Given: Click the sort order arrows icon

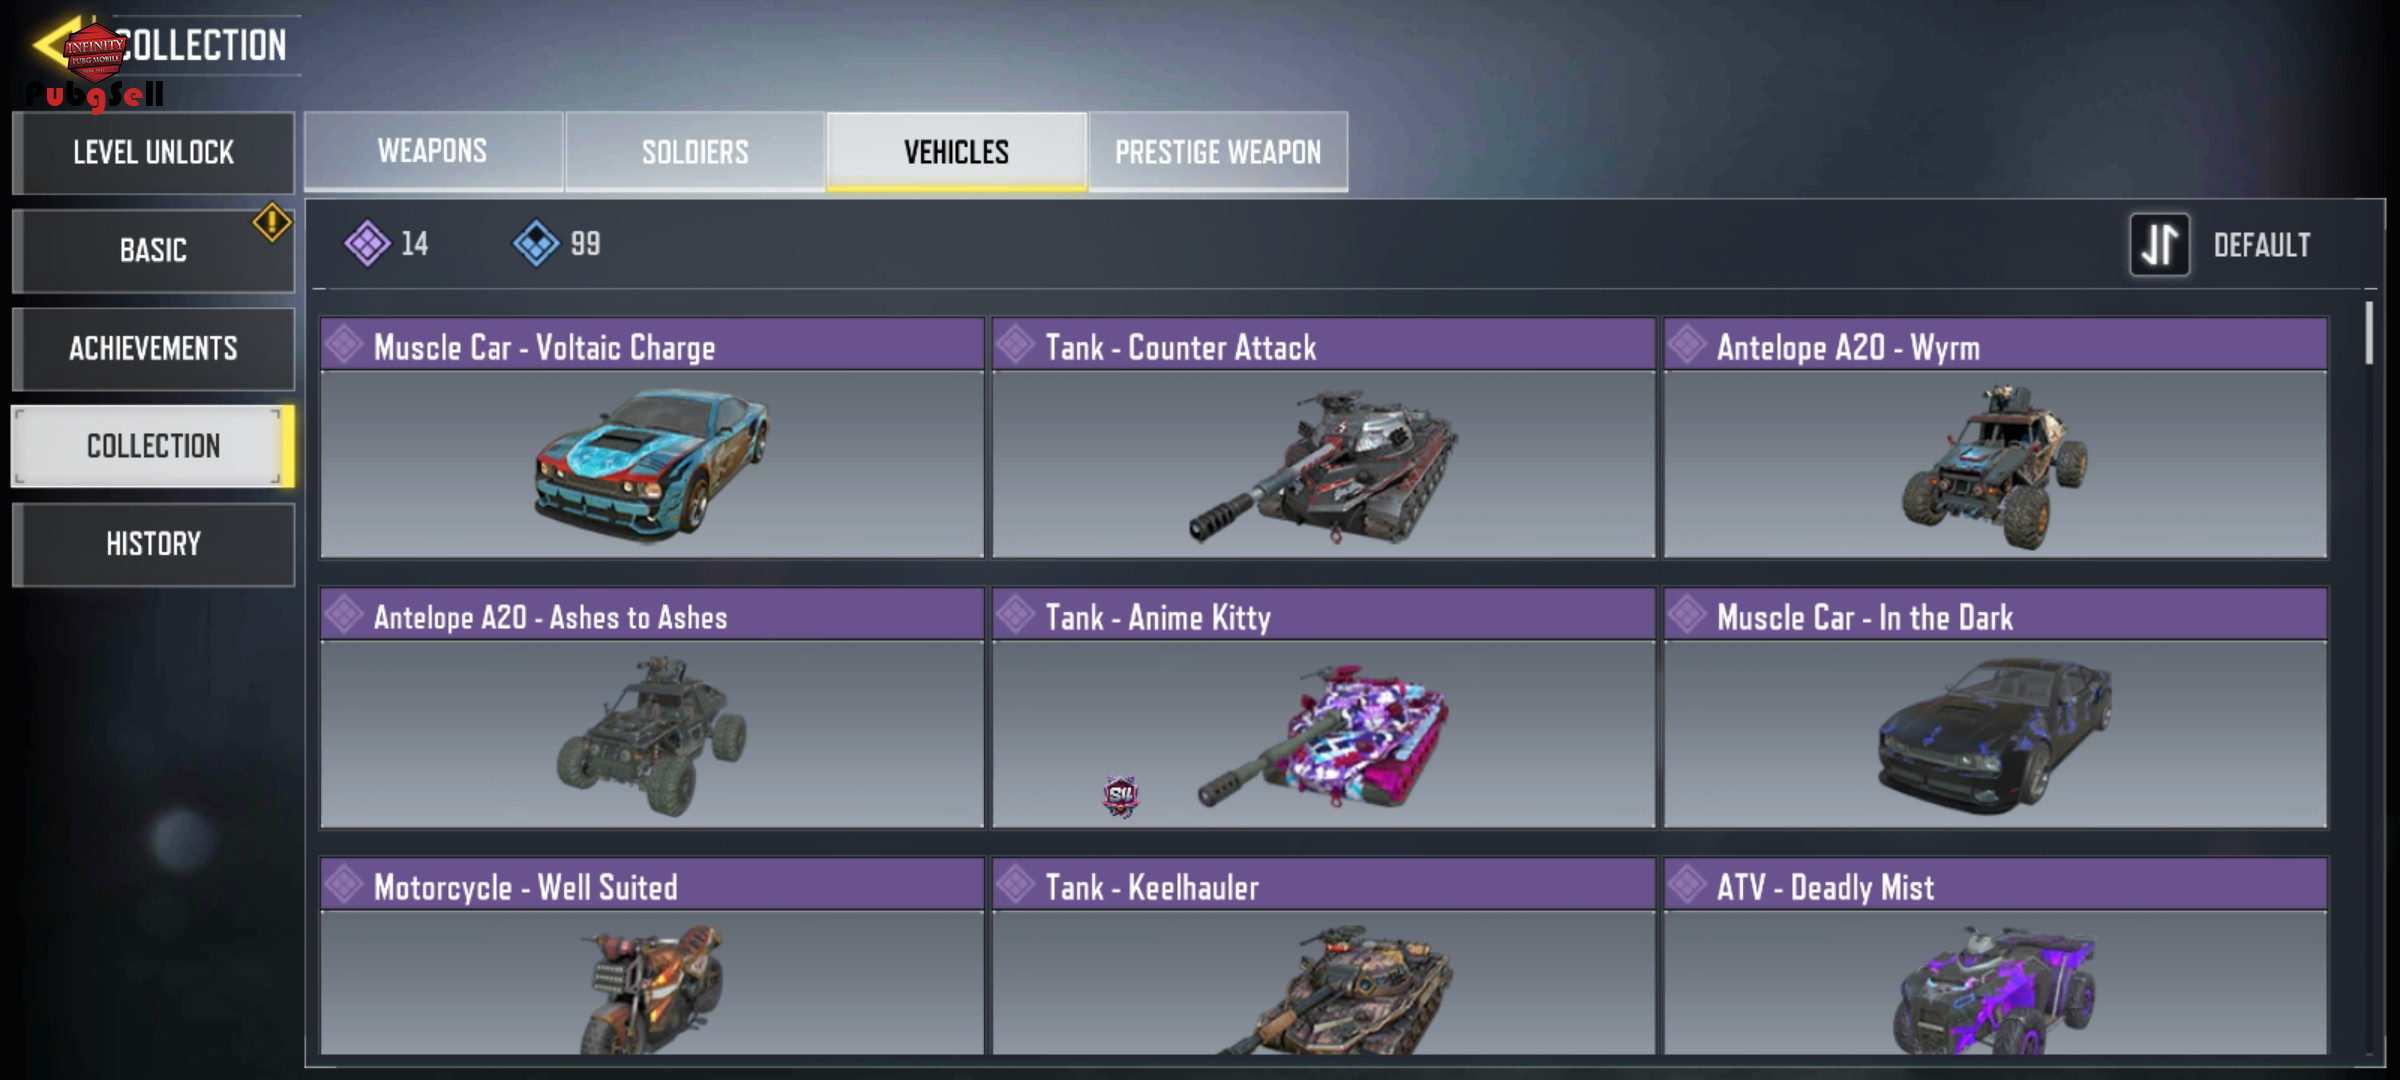Looking at the screenshot, I should coord(2159,245).
